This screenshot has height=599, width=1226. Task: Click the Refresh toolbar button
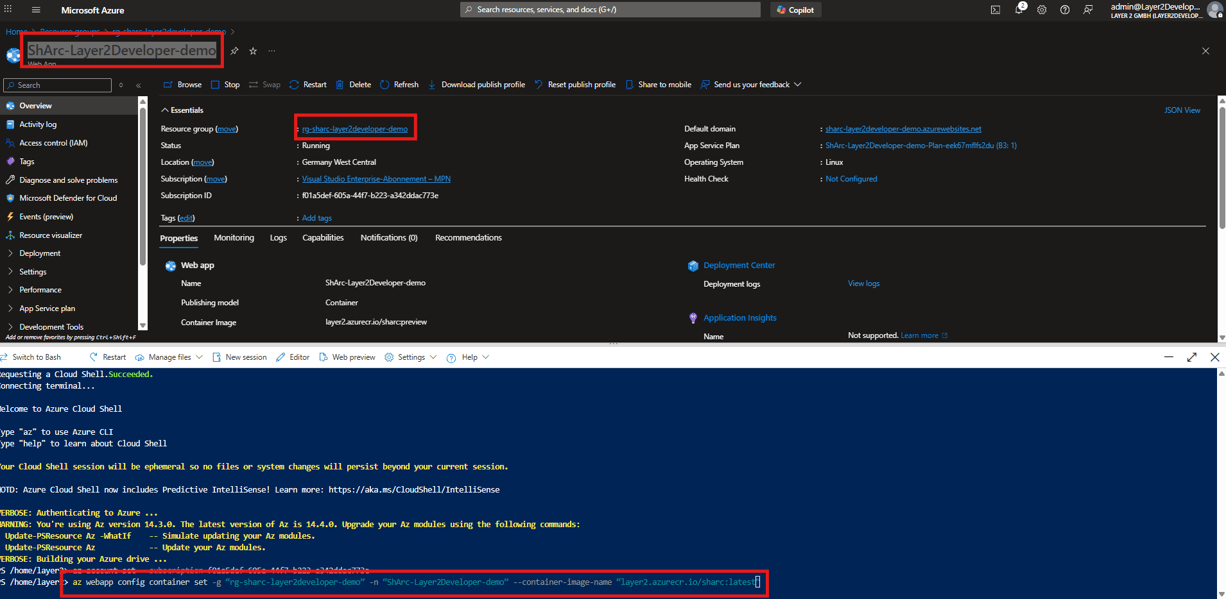click(398, 85)
